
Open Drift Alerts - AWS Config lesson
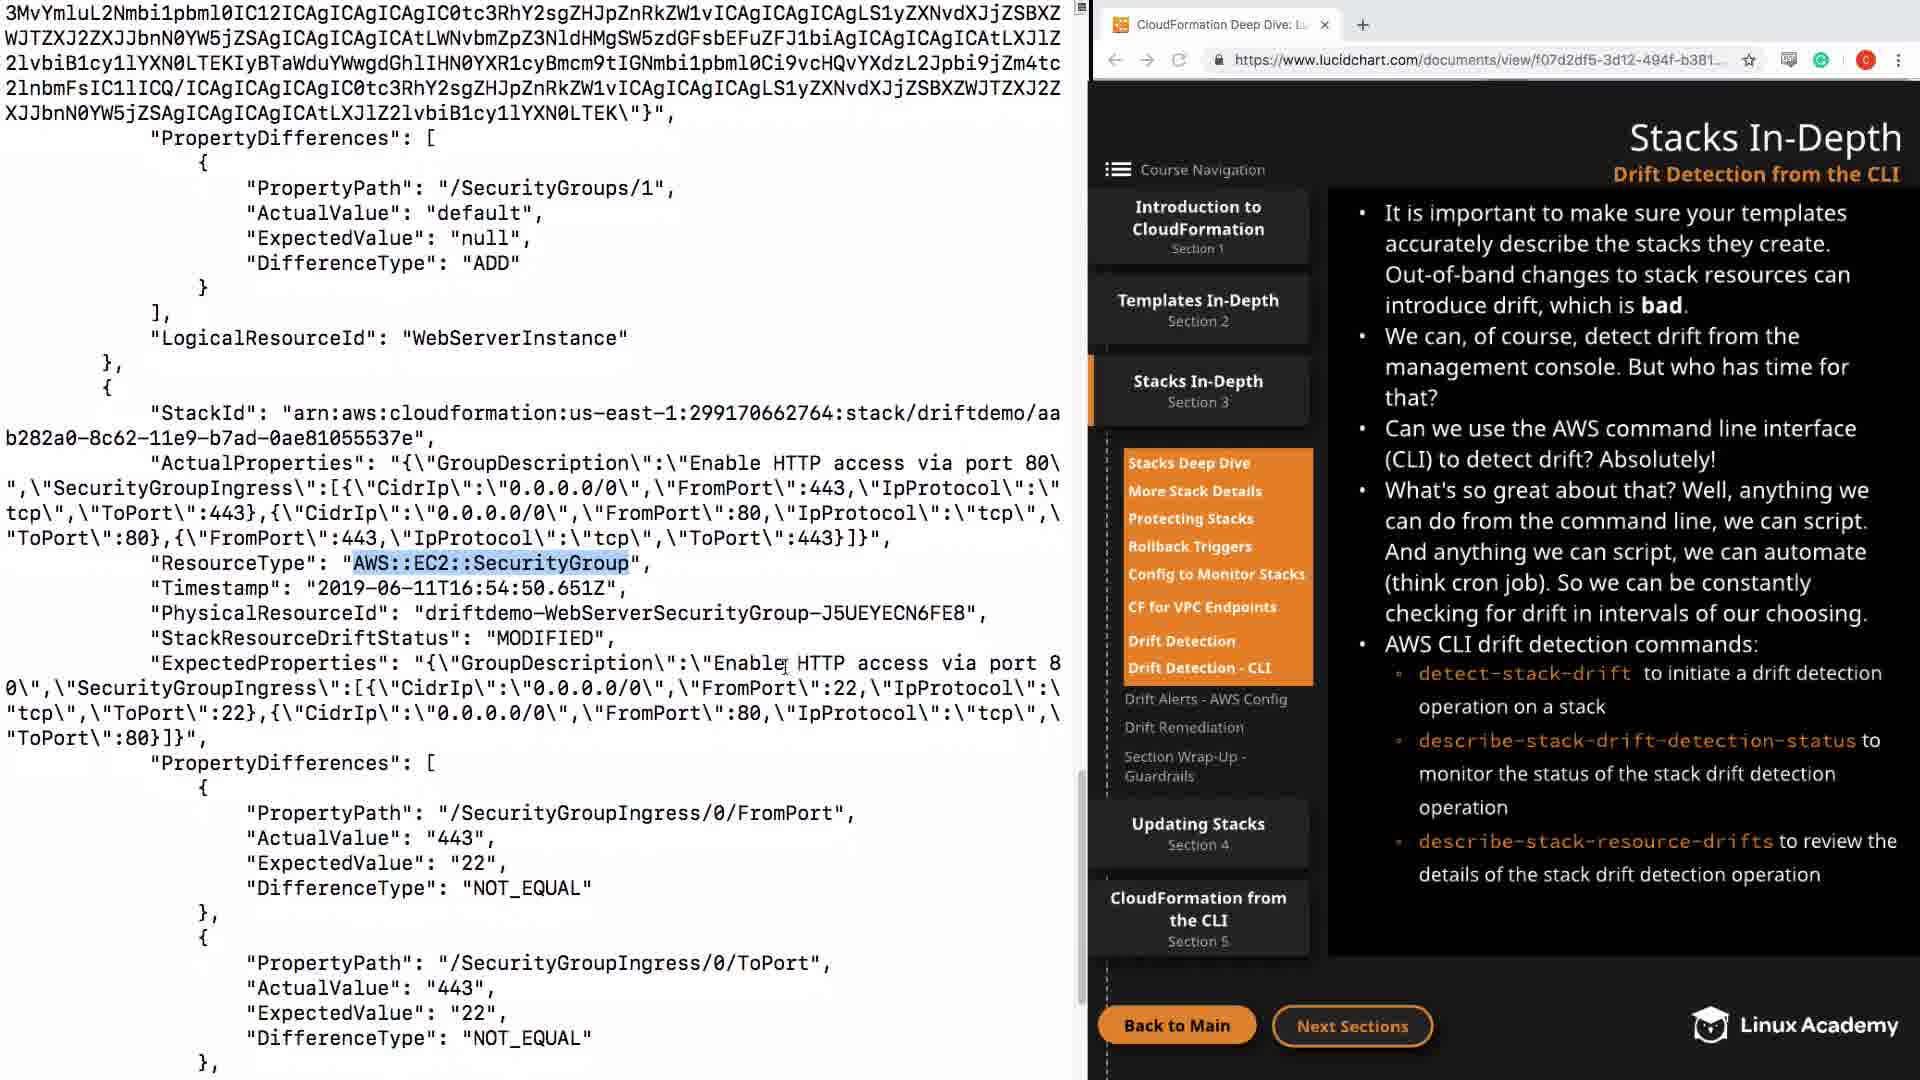point(1205,699)
